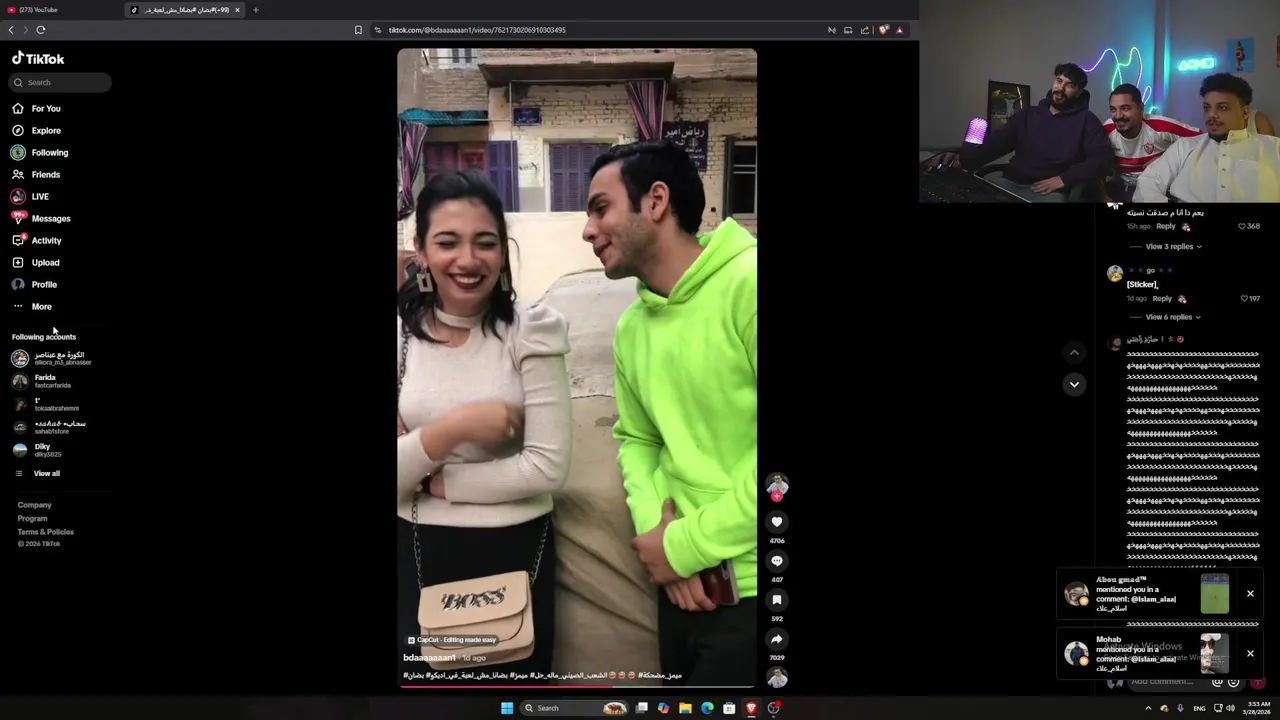Reply to the Sticker comment

coord(1162,299)
